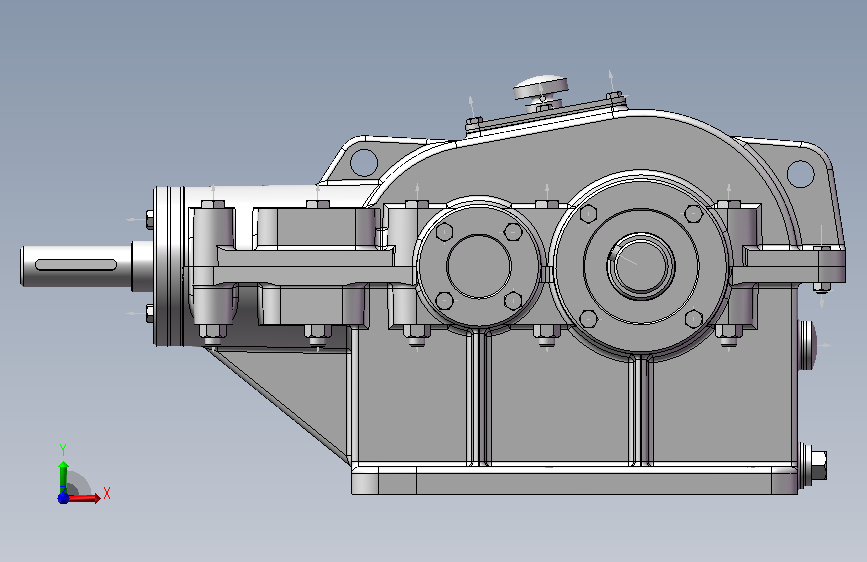This screenshot has height=562, width=867.
Task: Select the drain plug bolt at lower right
Action: [813, 465]
